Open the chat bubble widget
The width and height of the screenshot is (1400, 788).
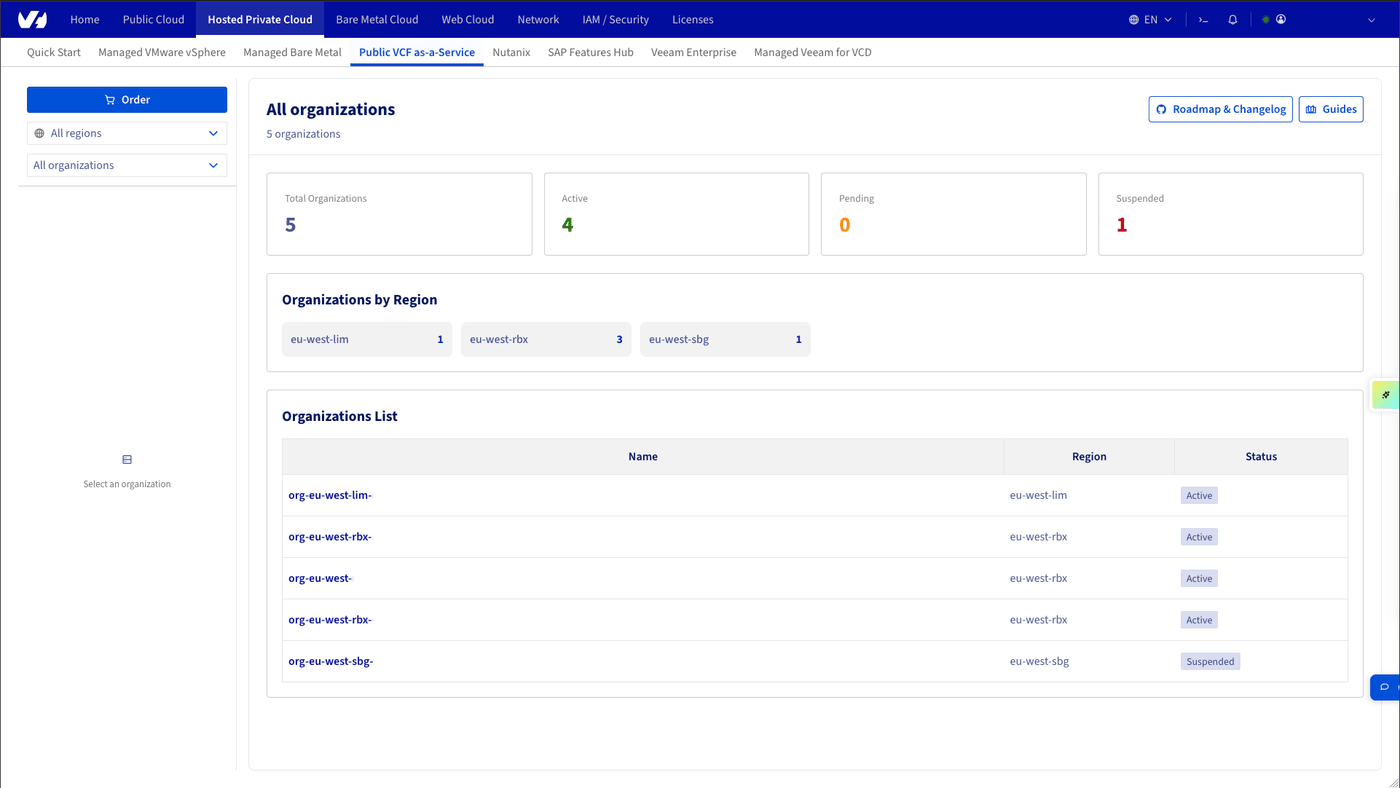tap(1385, 687)
